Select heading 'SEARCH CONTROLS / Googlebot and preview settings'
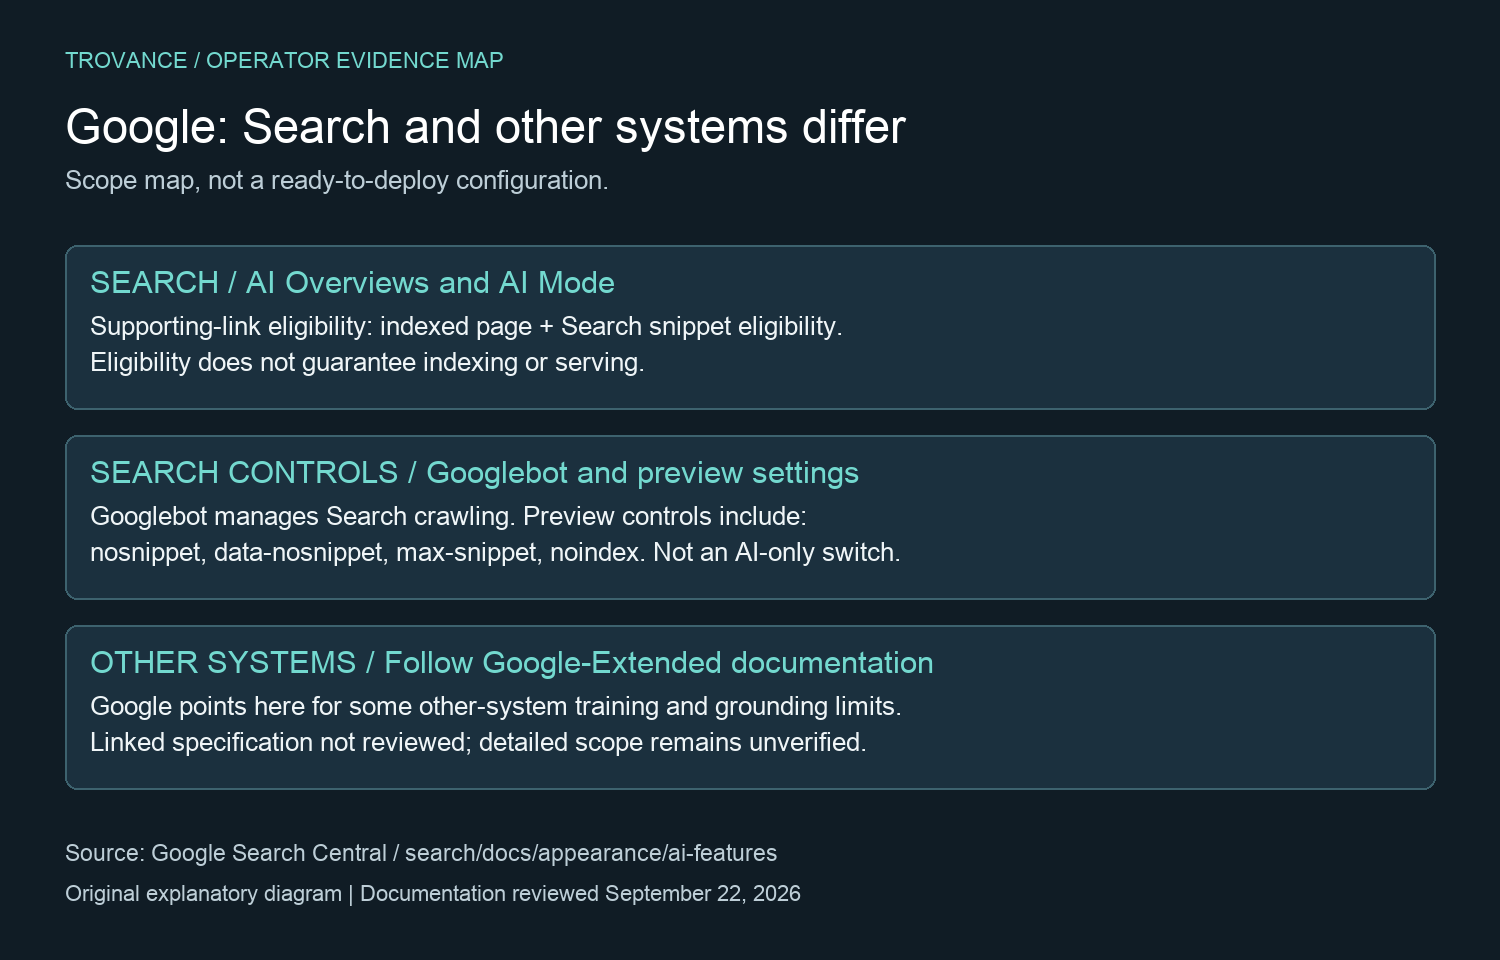The image size is (1500, 960). click(474, 473)
